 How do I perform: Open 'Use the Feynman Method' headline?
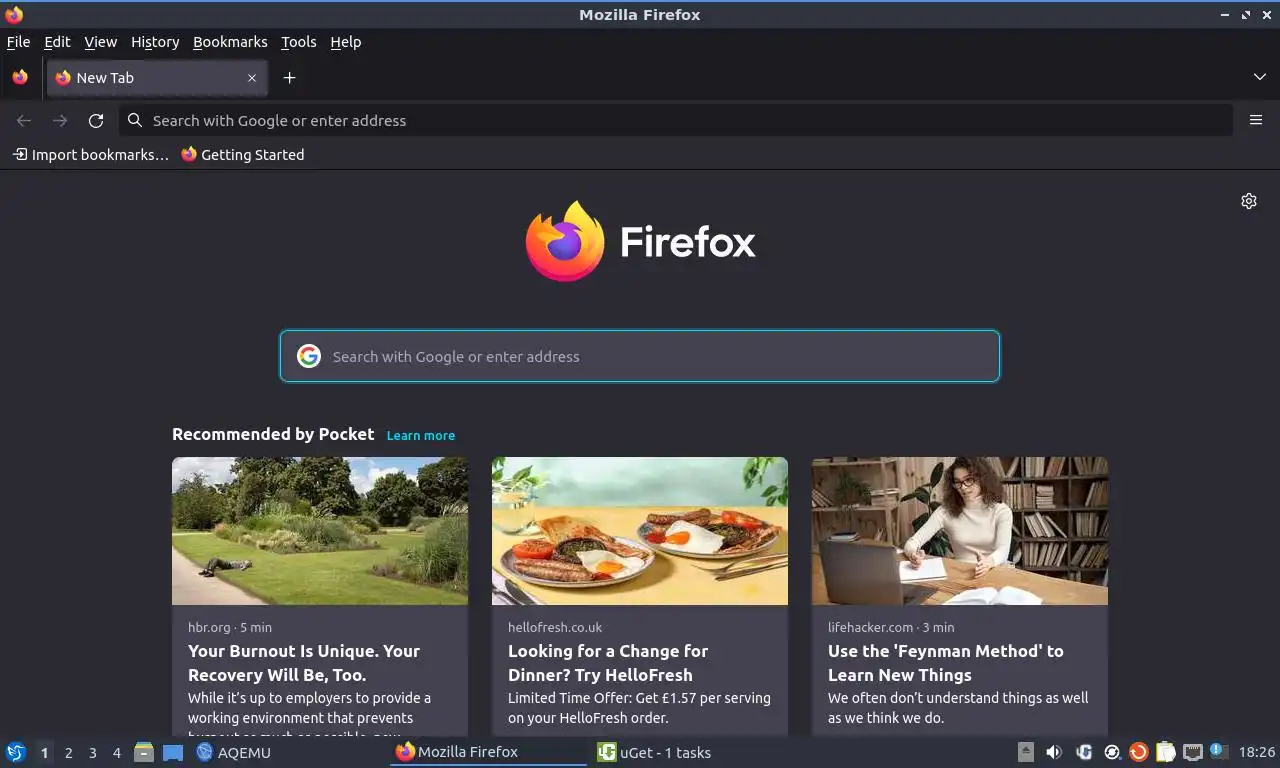(x=946, y=663)
